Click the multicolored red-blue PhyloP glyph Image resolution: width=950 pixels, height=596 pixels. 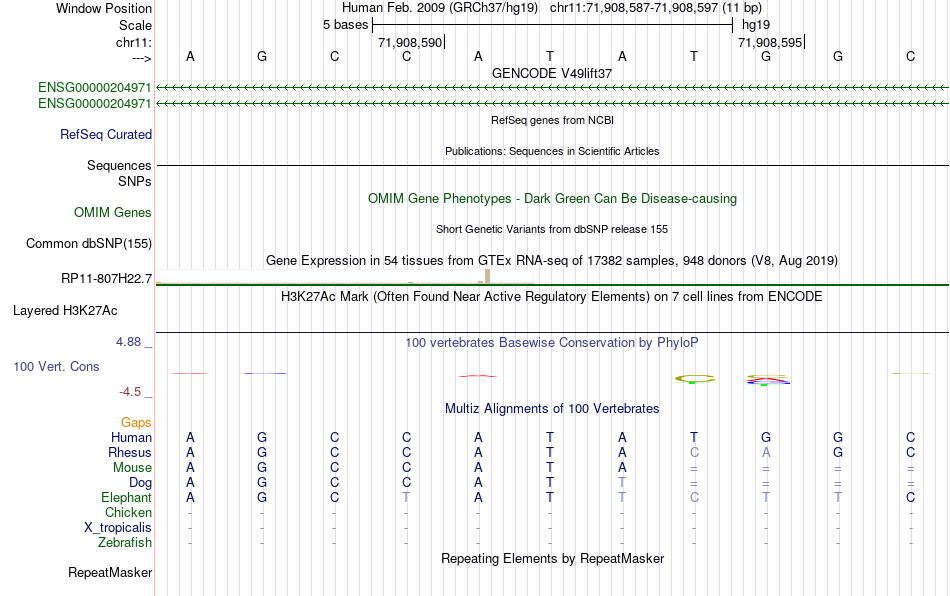point(768,380)
